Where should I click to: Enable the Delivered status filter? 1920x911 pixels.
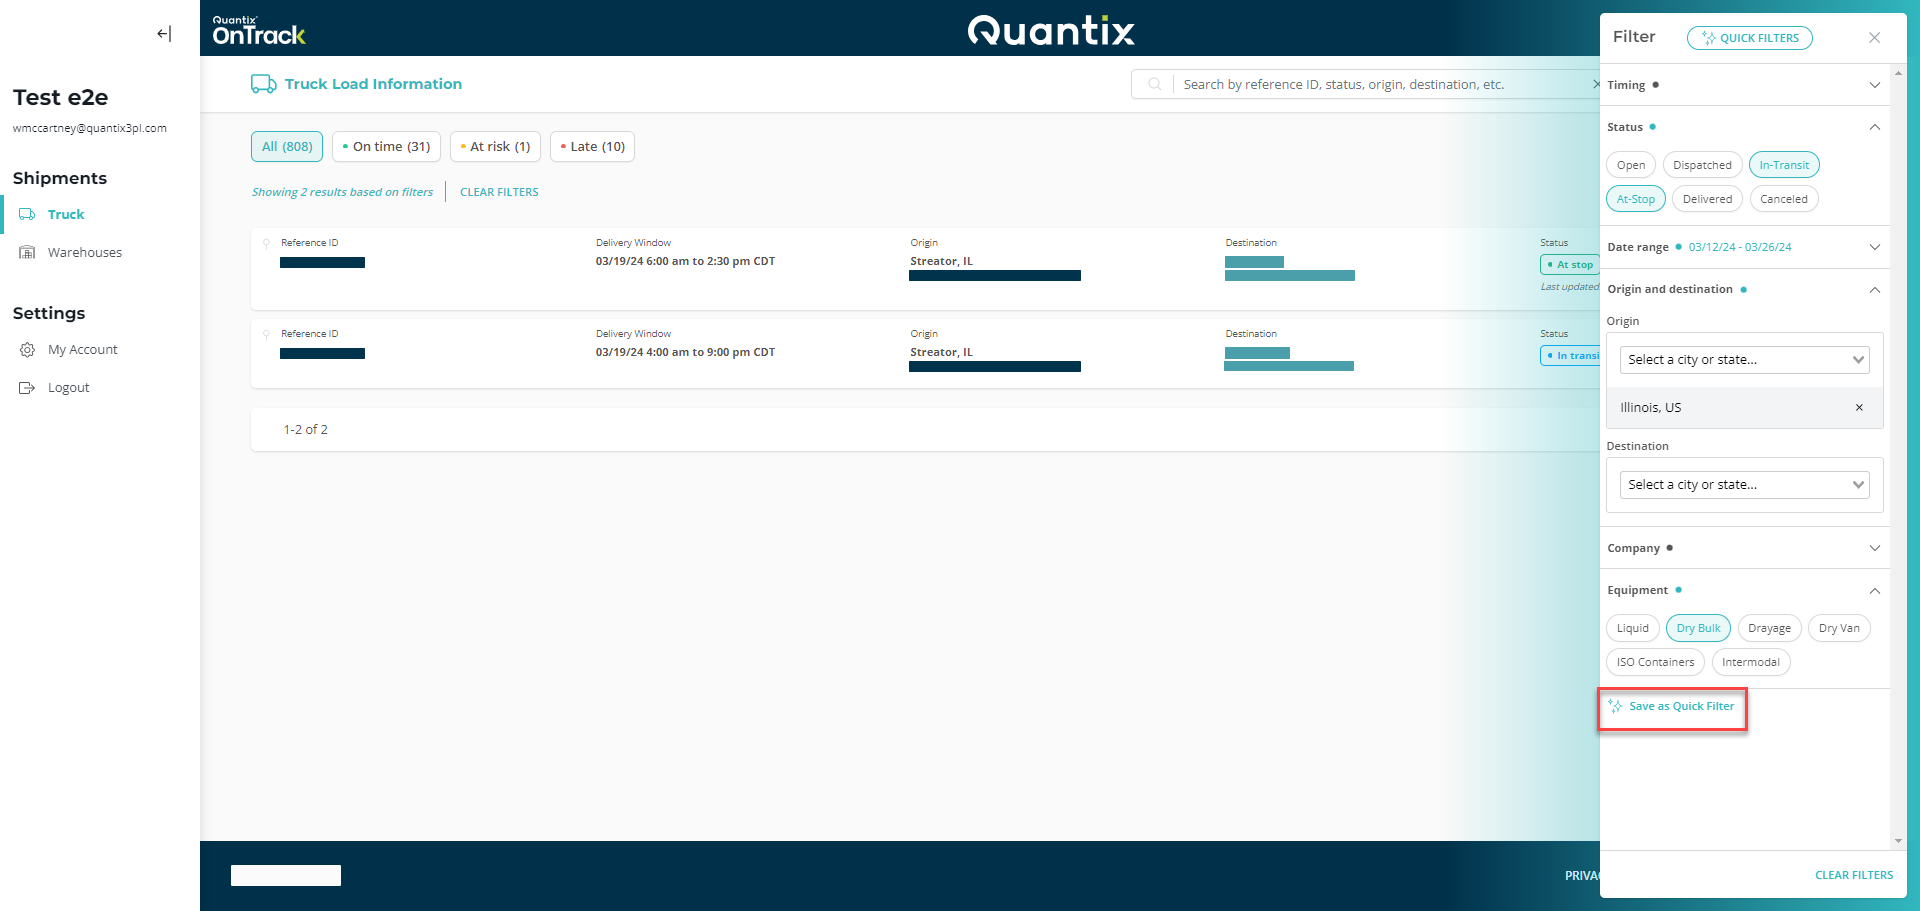click(1706, 200)
